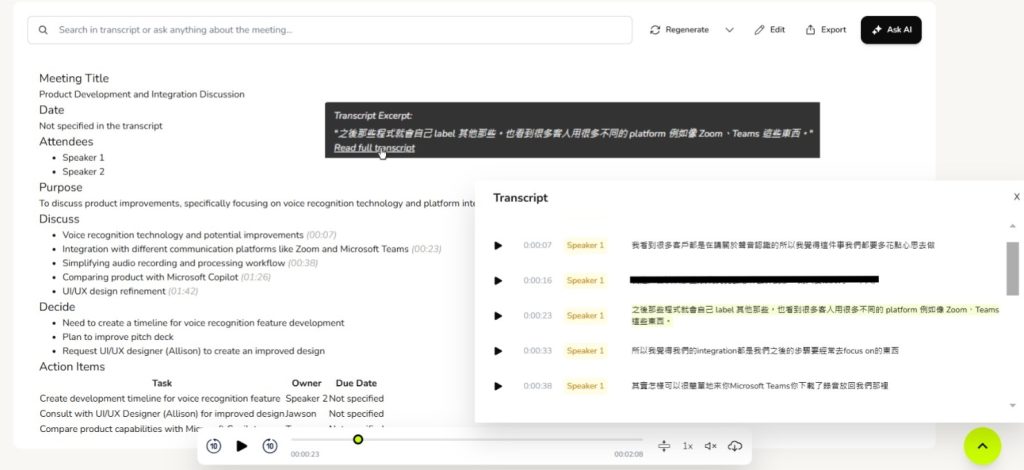This screenshot has height=470, width=1024.
Task: Click 'Plan to improve pitch deck' item
Action: (118, 337)
